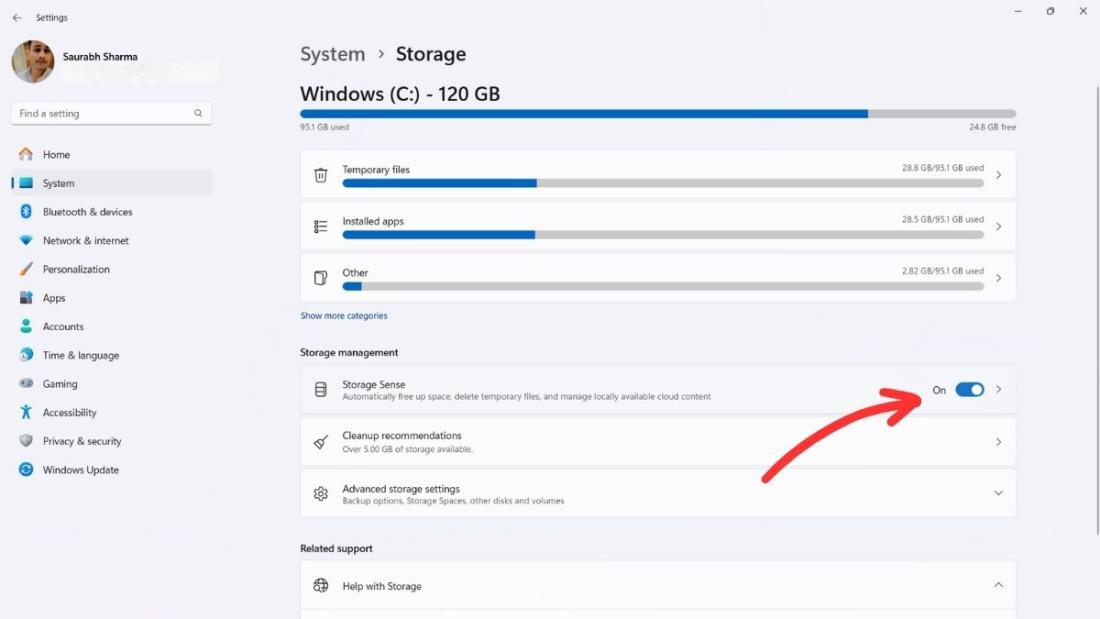Click the Privacy & security shield icon
The width and height of the screenshot is (1100, 619).
tap(26, 441)
